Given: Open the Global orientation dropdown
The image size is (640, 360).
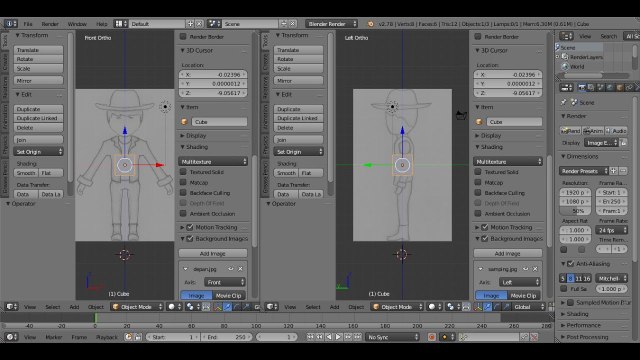Looking at the screenshot, I should tap(529, 307).
